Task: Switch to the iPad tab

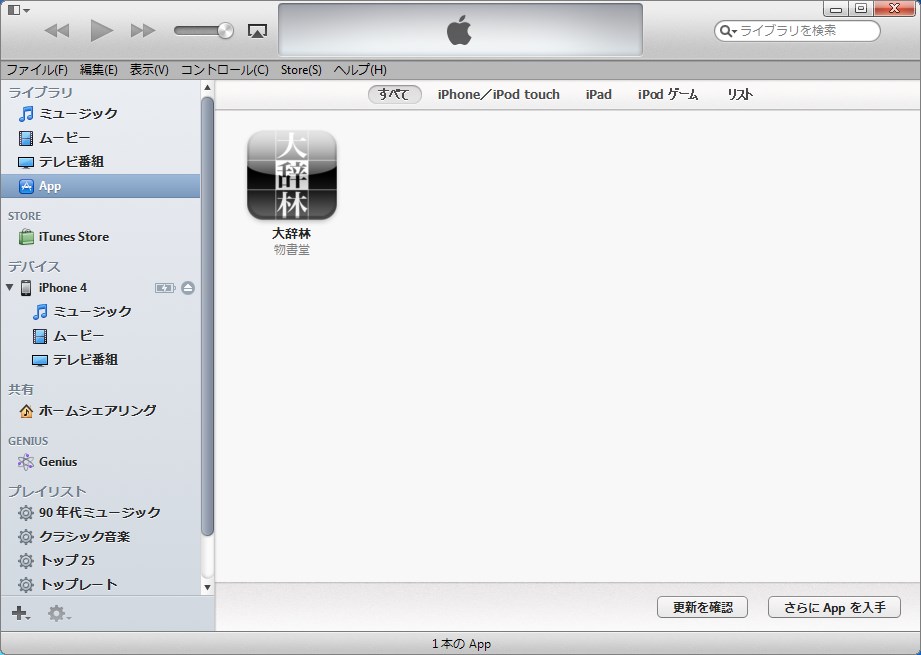Action: 599,94
